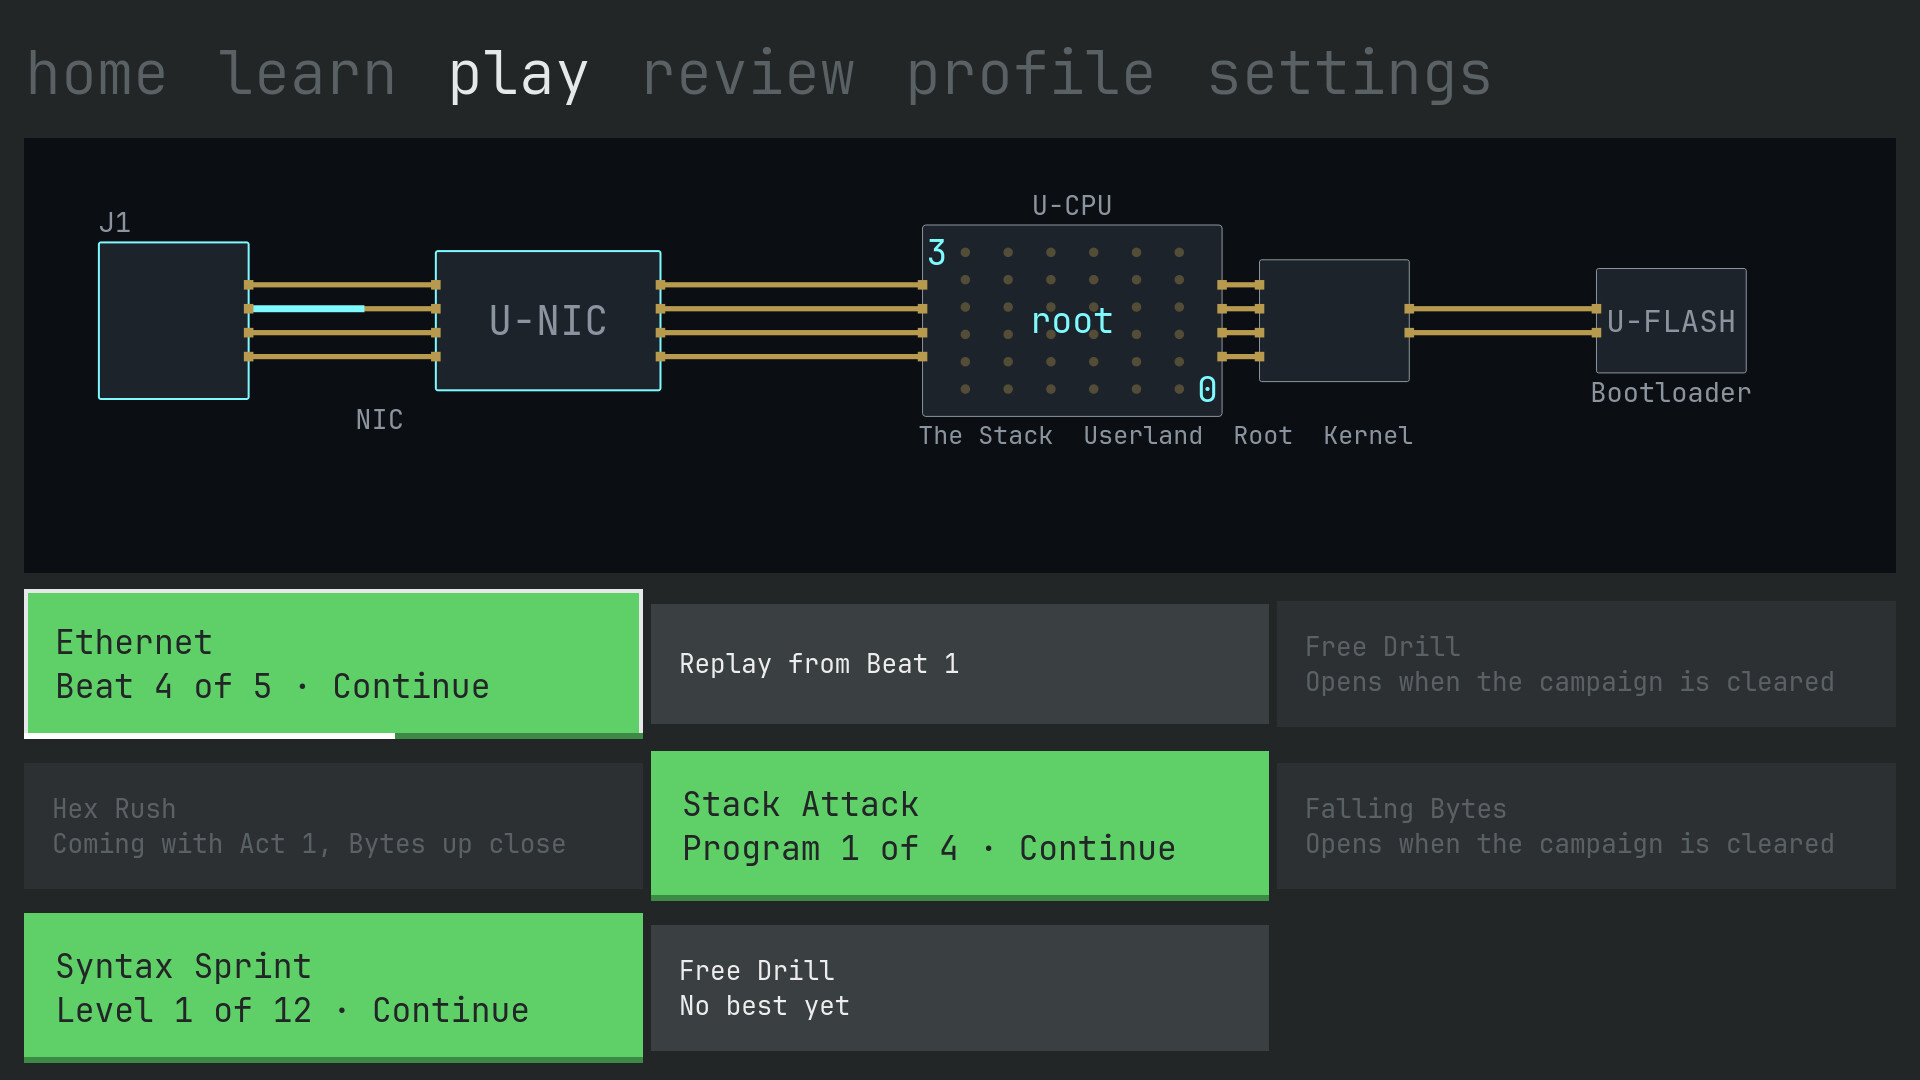This screenshot has width=1920, height=1080.
Task: Click The Stack label
Action: click(x=986, y=436)
